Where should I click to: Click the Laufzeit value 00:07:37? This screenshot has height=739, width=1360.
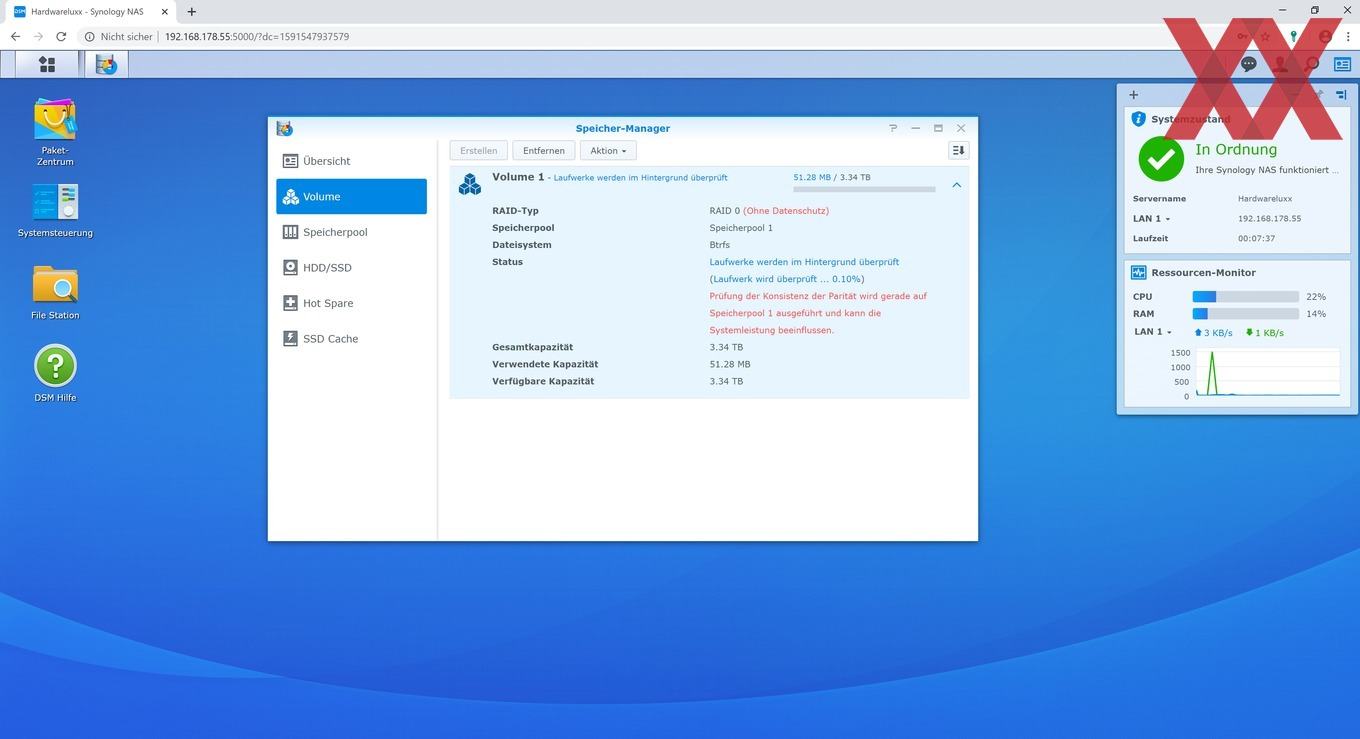[1257, 239]
